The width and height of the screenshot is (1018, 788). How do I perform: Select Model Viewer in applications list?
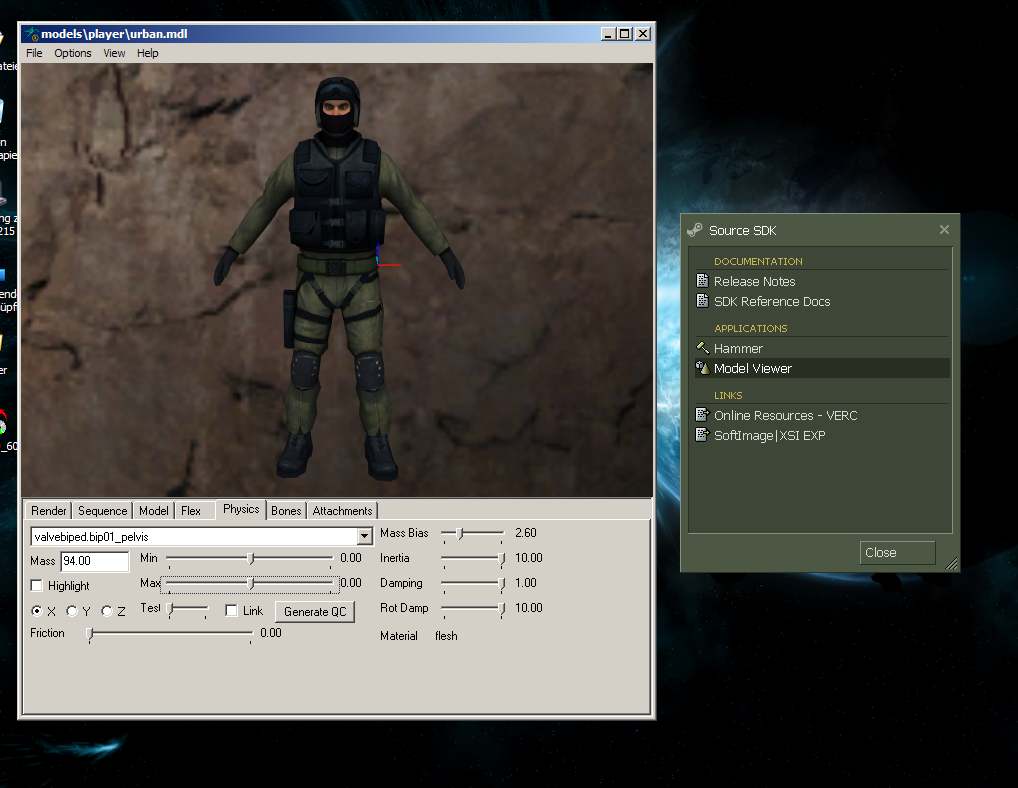(x=822, y=368)
